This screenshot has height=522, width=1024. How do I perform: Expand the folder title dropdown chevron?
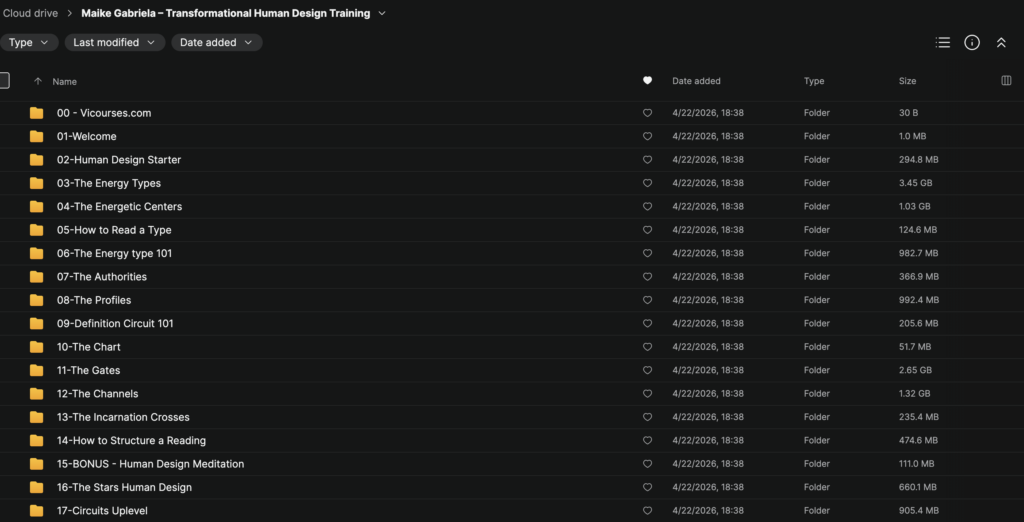click(x=382, y=14)
